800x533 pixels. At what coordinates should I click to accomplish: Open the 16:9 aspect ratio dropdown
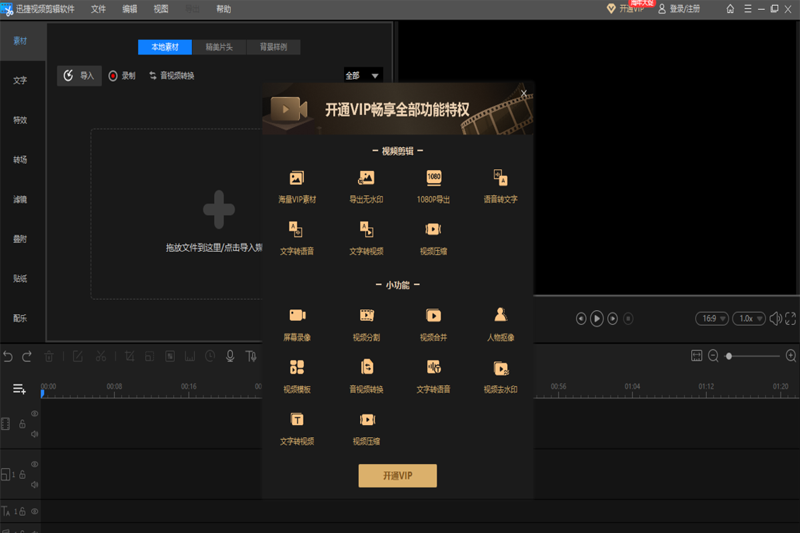[x=712, y=318]
